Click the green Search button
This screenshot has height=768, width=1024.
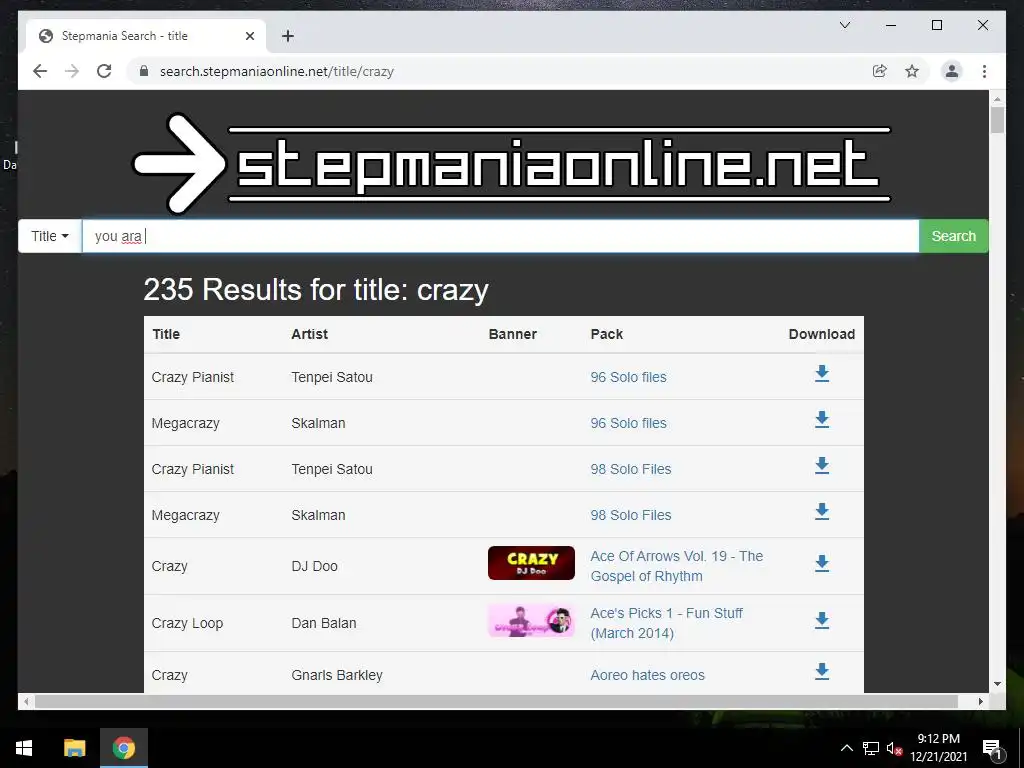(x=953, y=236)
